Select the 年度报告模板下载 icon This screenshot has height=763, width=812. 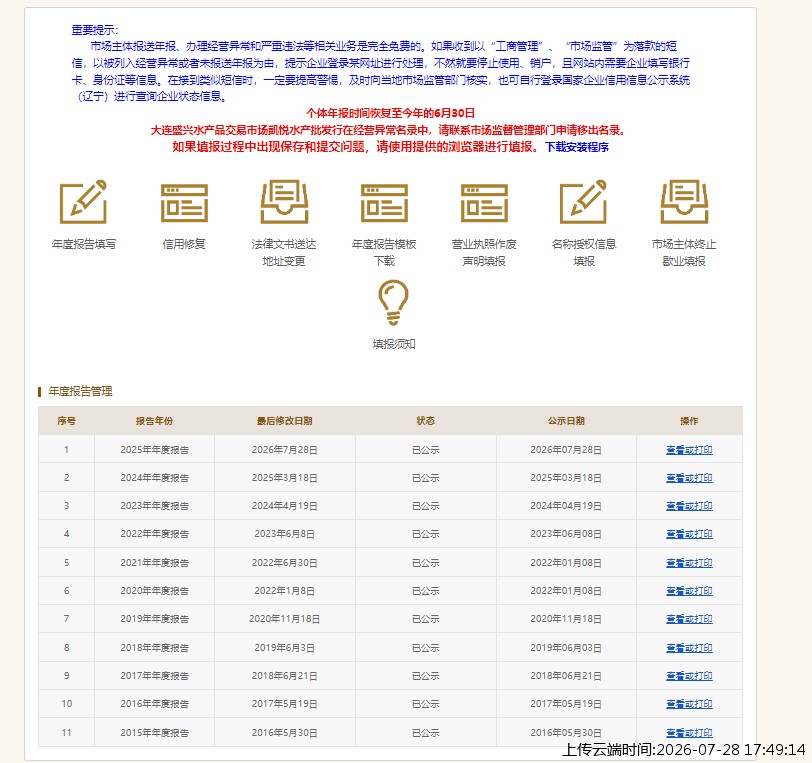point(384,202)
